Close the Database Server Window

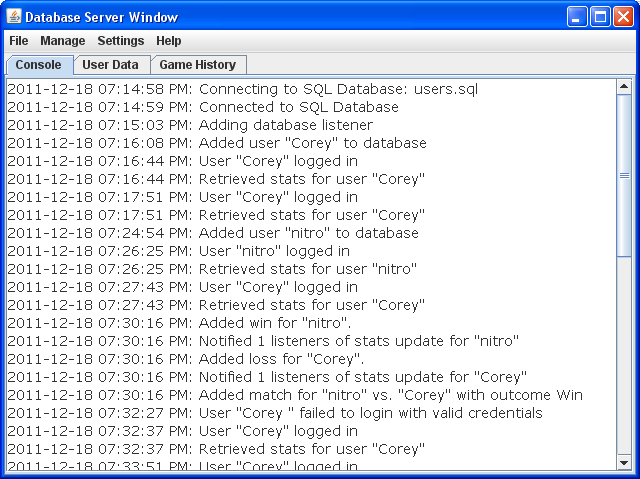tap(622, 17)
